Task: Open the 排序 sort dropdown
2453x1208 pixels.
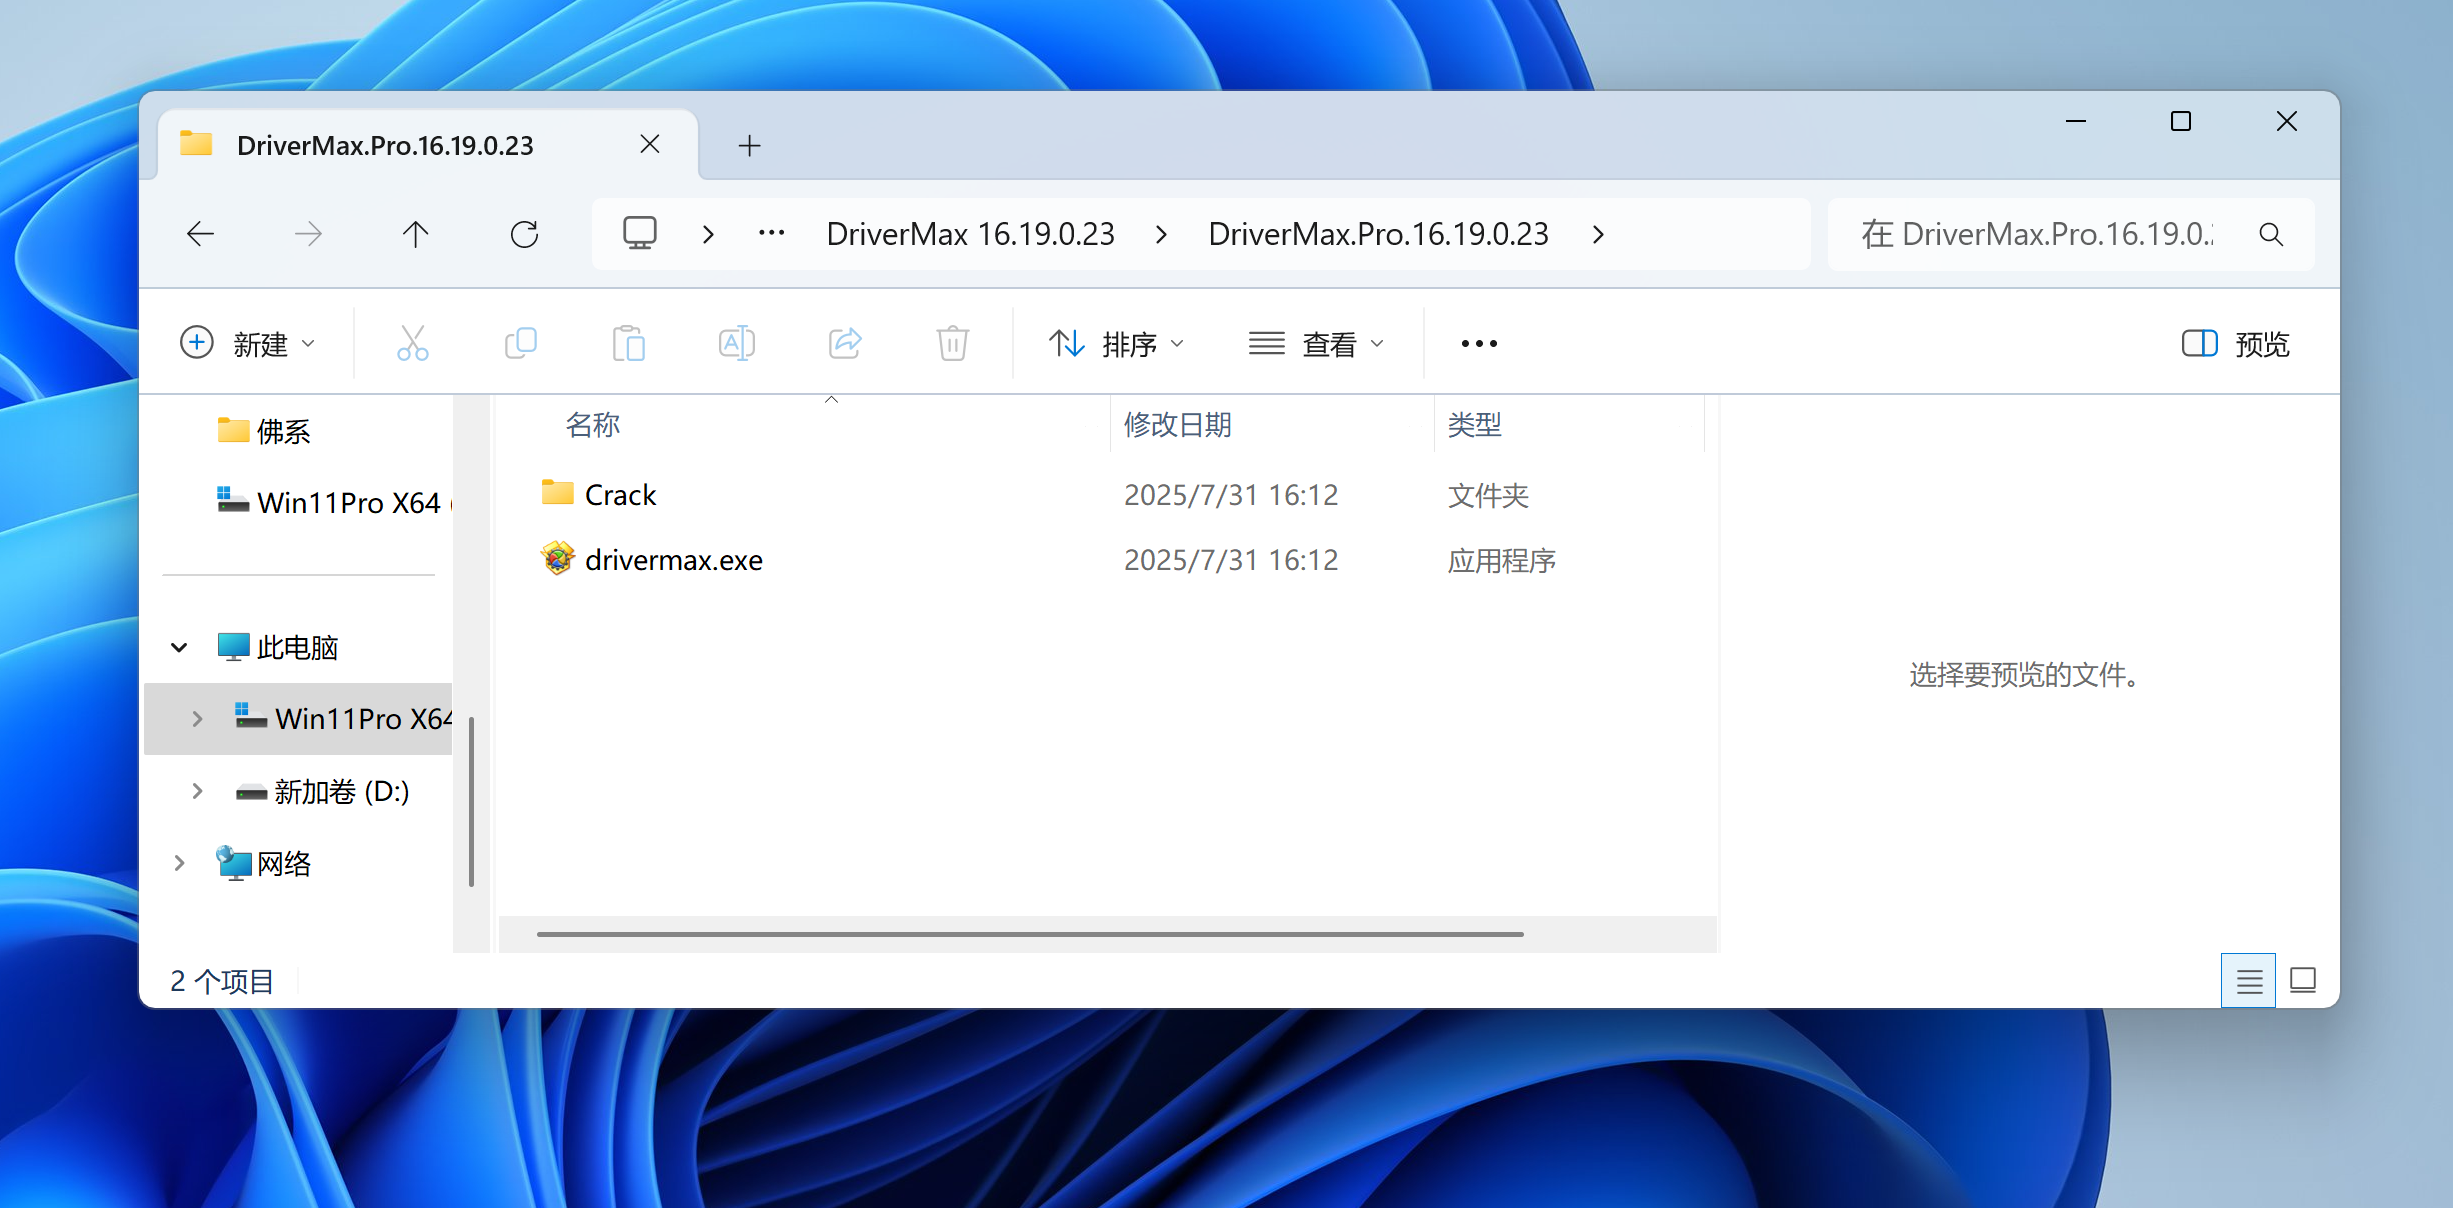Action: tap(1117, 344)
